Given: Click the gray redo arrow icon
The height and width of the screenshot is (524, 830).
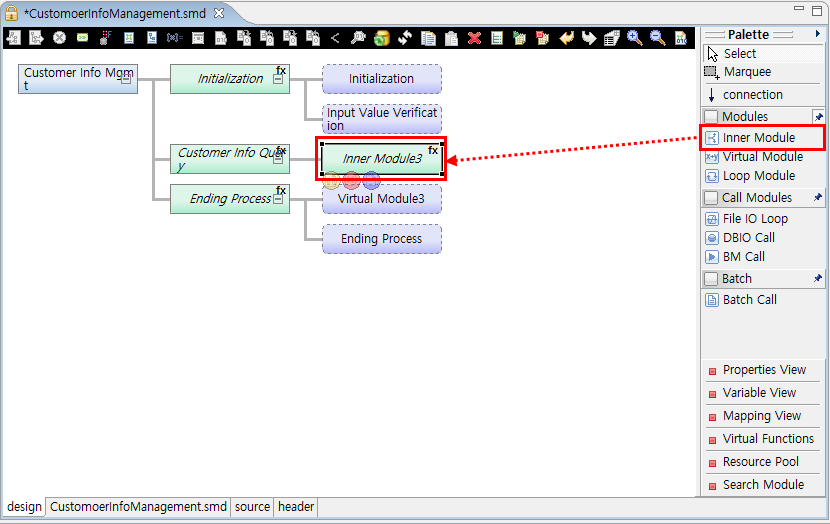Looking at the screenshot, I should click(589, 38).
